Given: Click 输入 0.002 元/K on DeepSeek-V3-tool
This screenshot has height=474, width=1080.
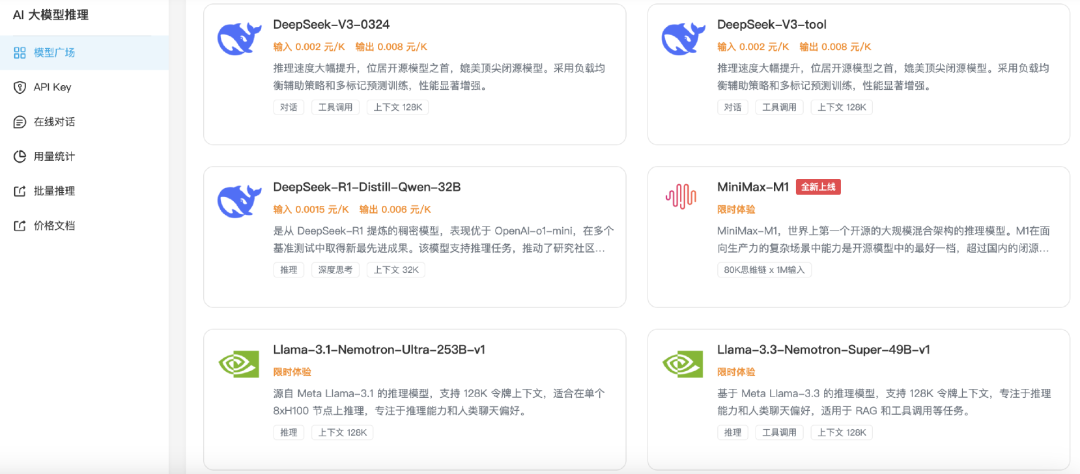Looking at the screenshot, I should 753,47.
